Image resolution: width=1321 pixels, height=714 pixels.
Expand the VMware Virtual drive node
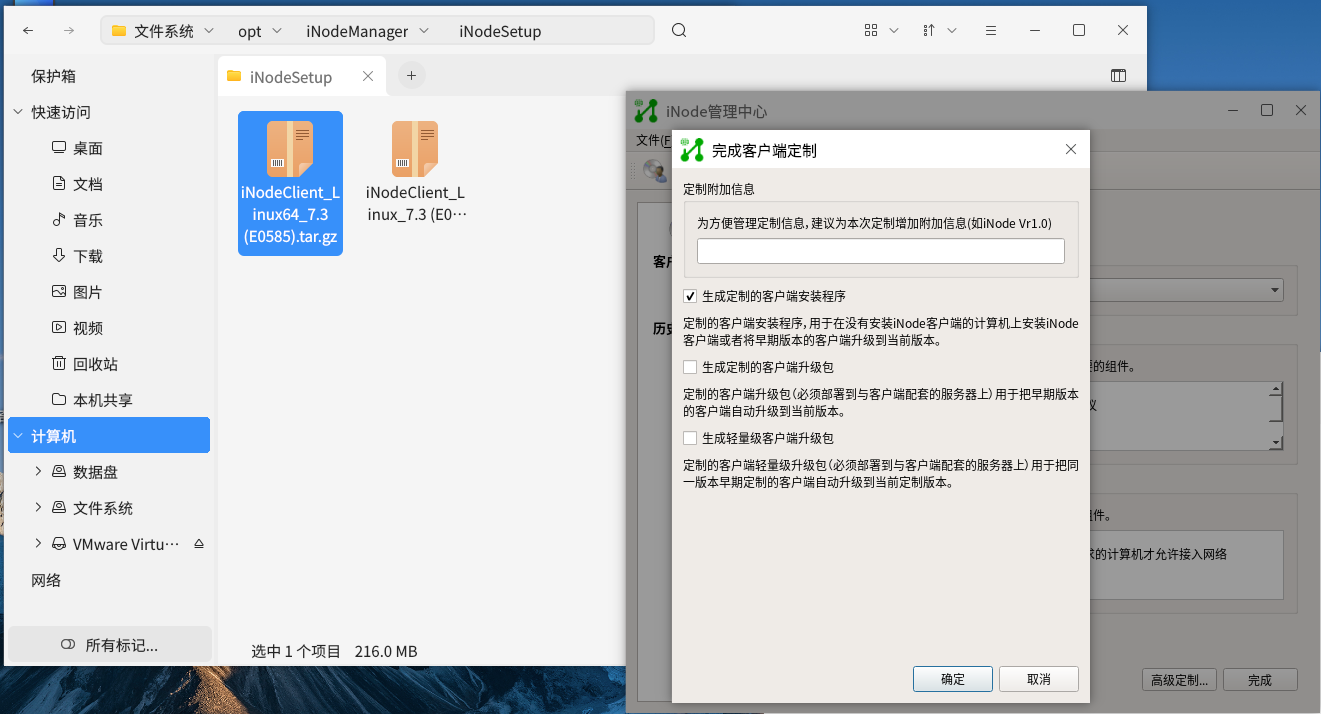(38, 544)
